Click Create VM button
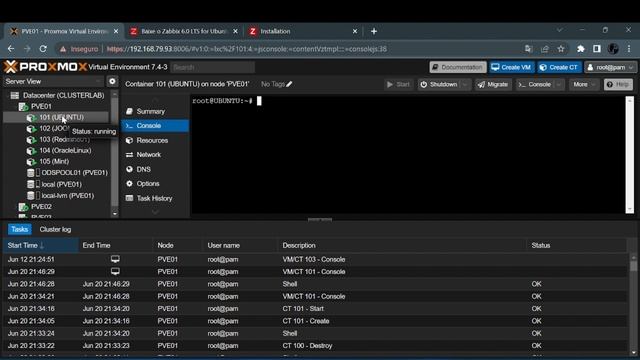 (x=511, y=67)
